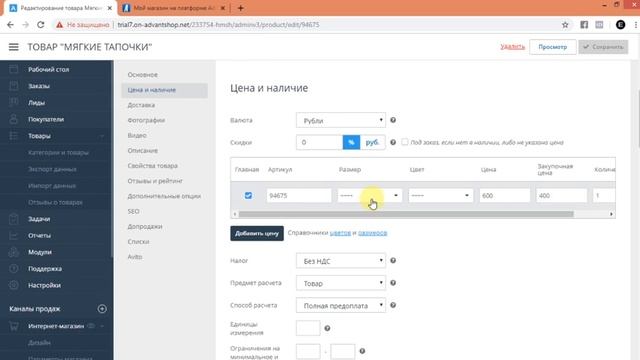Expand the Интернет-магазин channel chevron
Screen dimensions: 640x360
[x=102, y=326]
